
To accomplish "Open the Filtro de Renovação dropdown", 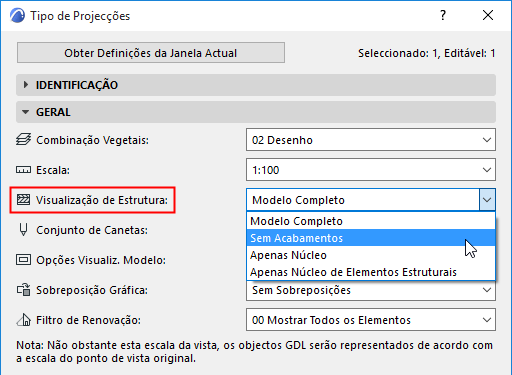I will click(371, 320).
